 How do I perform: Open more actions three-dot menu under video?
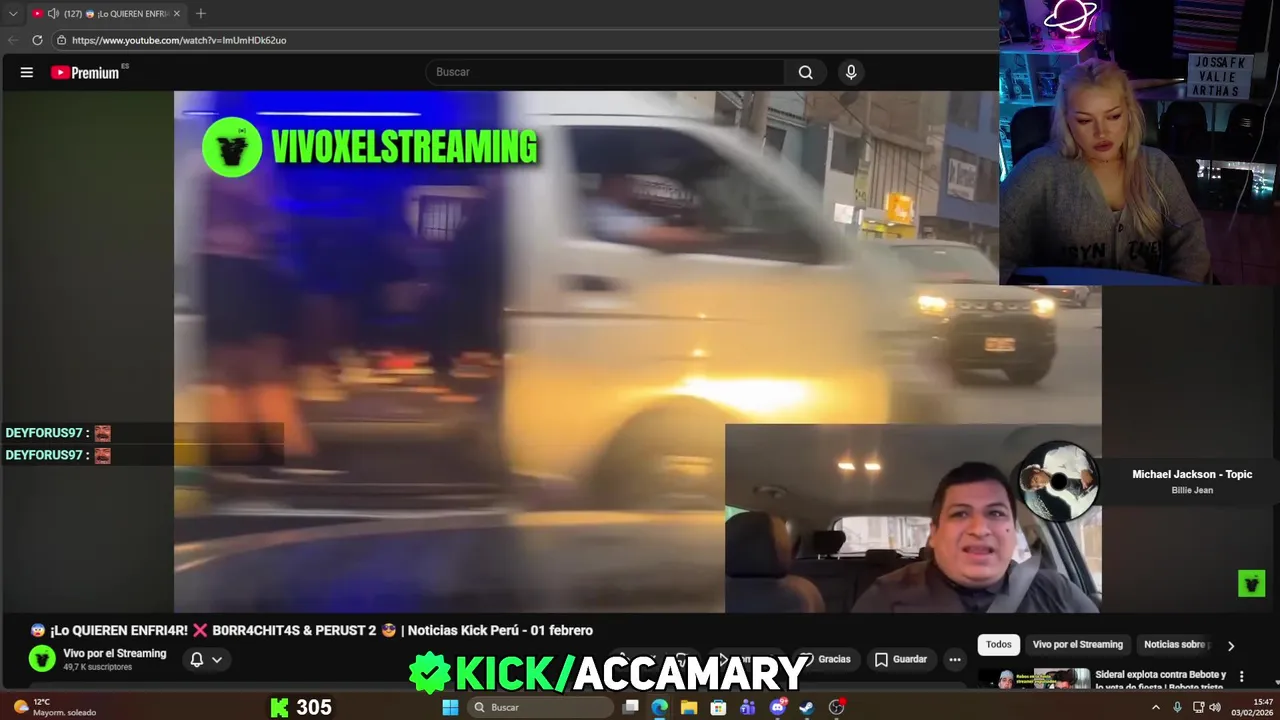click(955, 659)
